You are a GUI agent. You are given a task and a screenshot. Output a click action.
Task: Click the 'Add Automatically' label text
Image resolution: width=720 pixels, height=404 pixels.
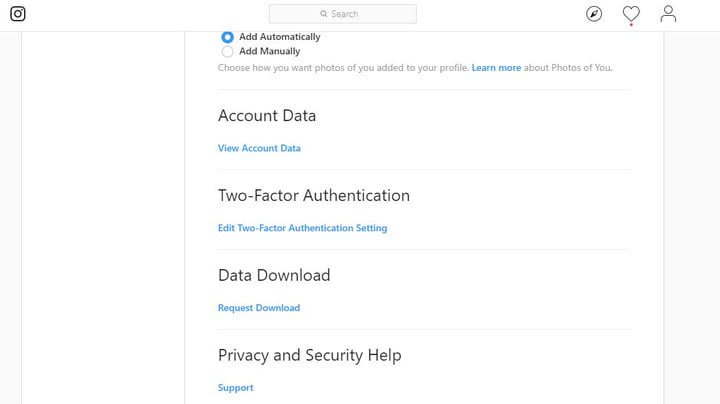[279, 37]
